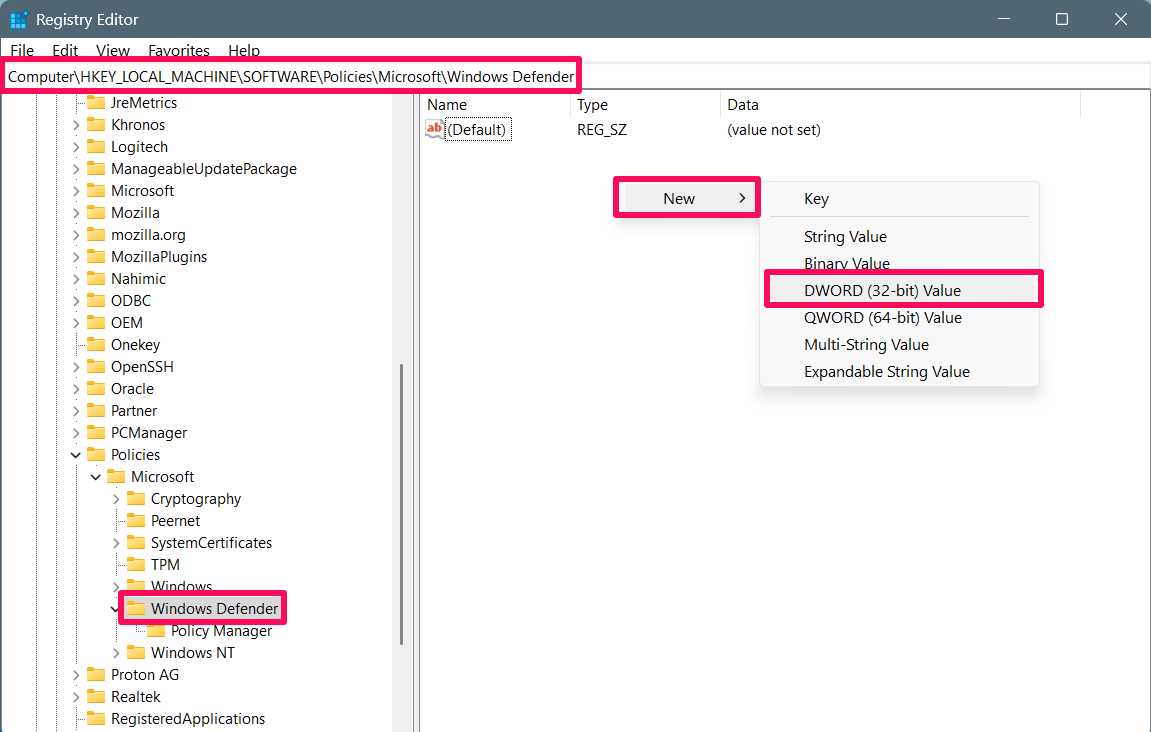Select the Microsoft key under SOFTWARE

pyautogui.click(x=142, y=191)
